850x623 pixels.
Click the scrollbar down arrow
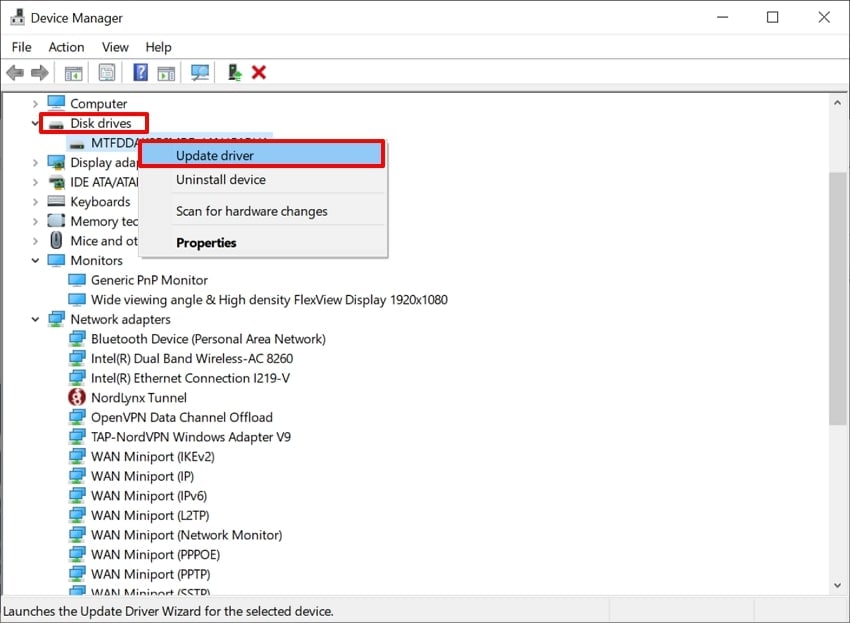tap(837, 586)
